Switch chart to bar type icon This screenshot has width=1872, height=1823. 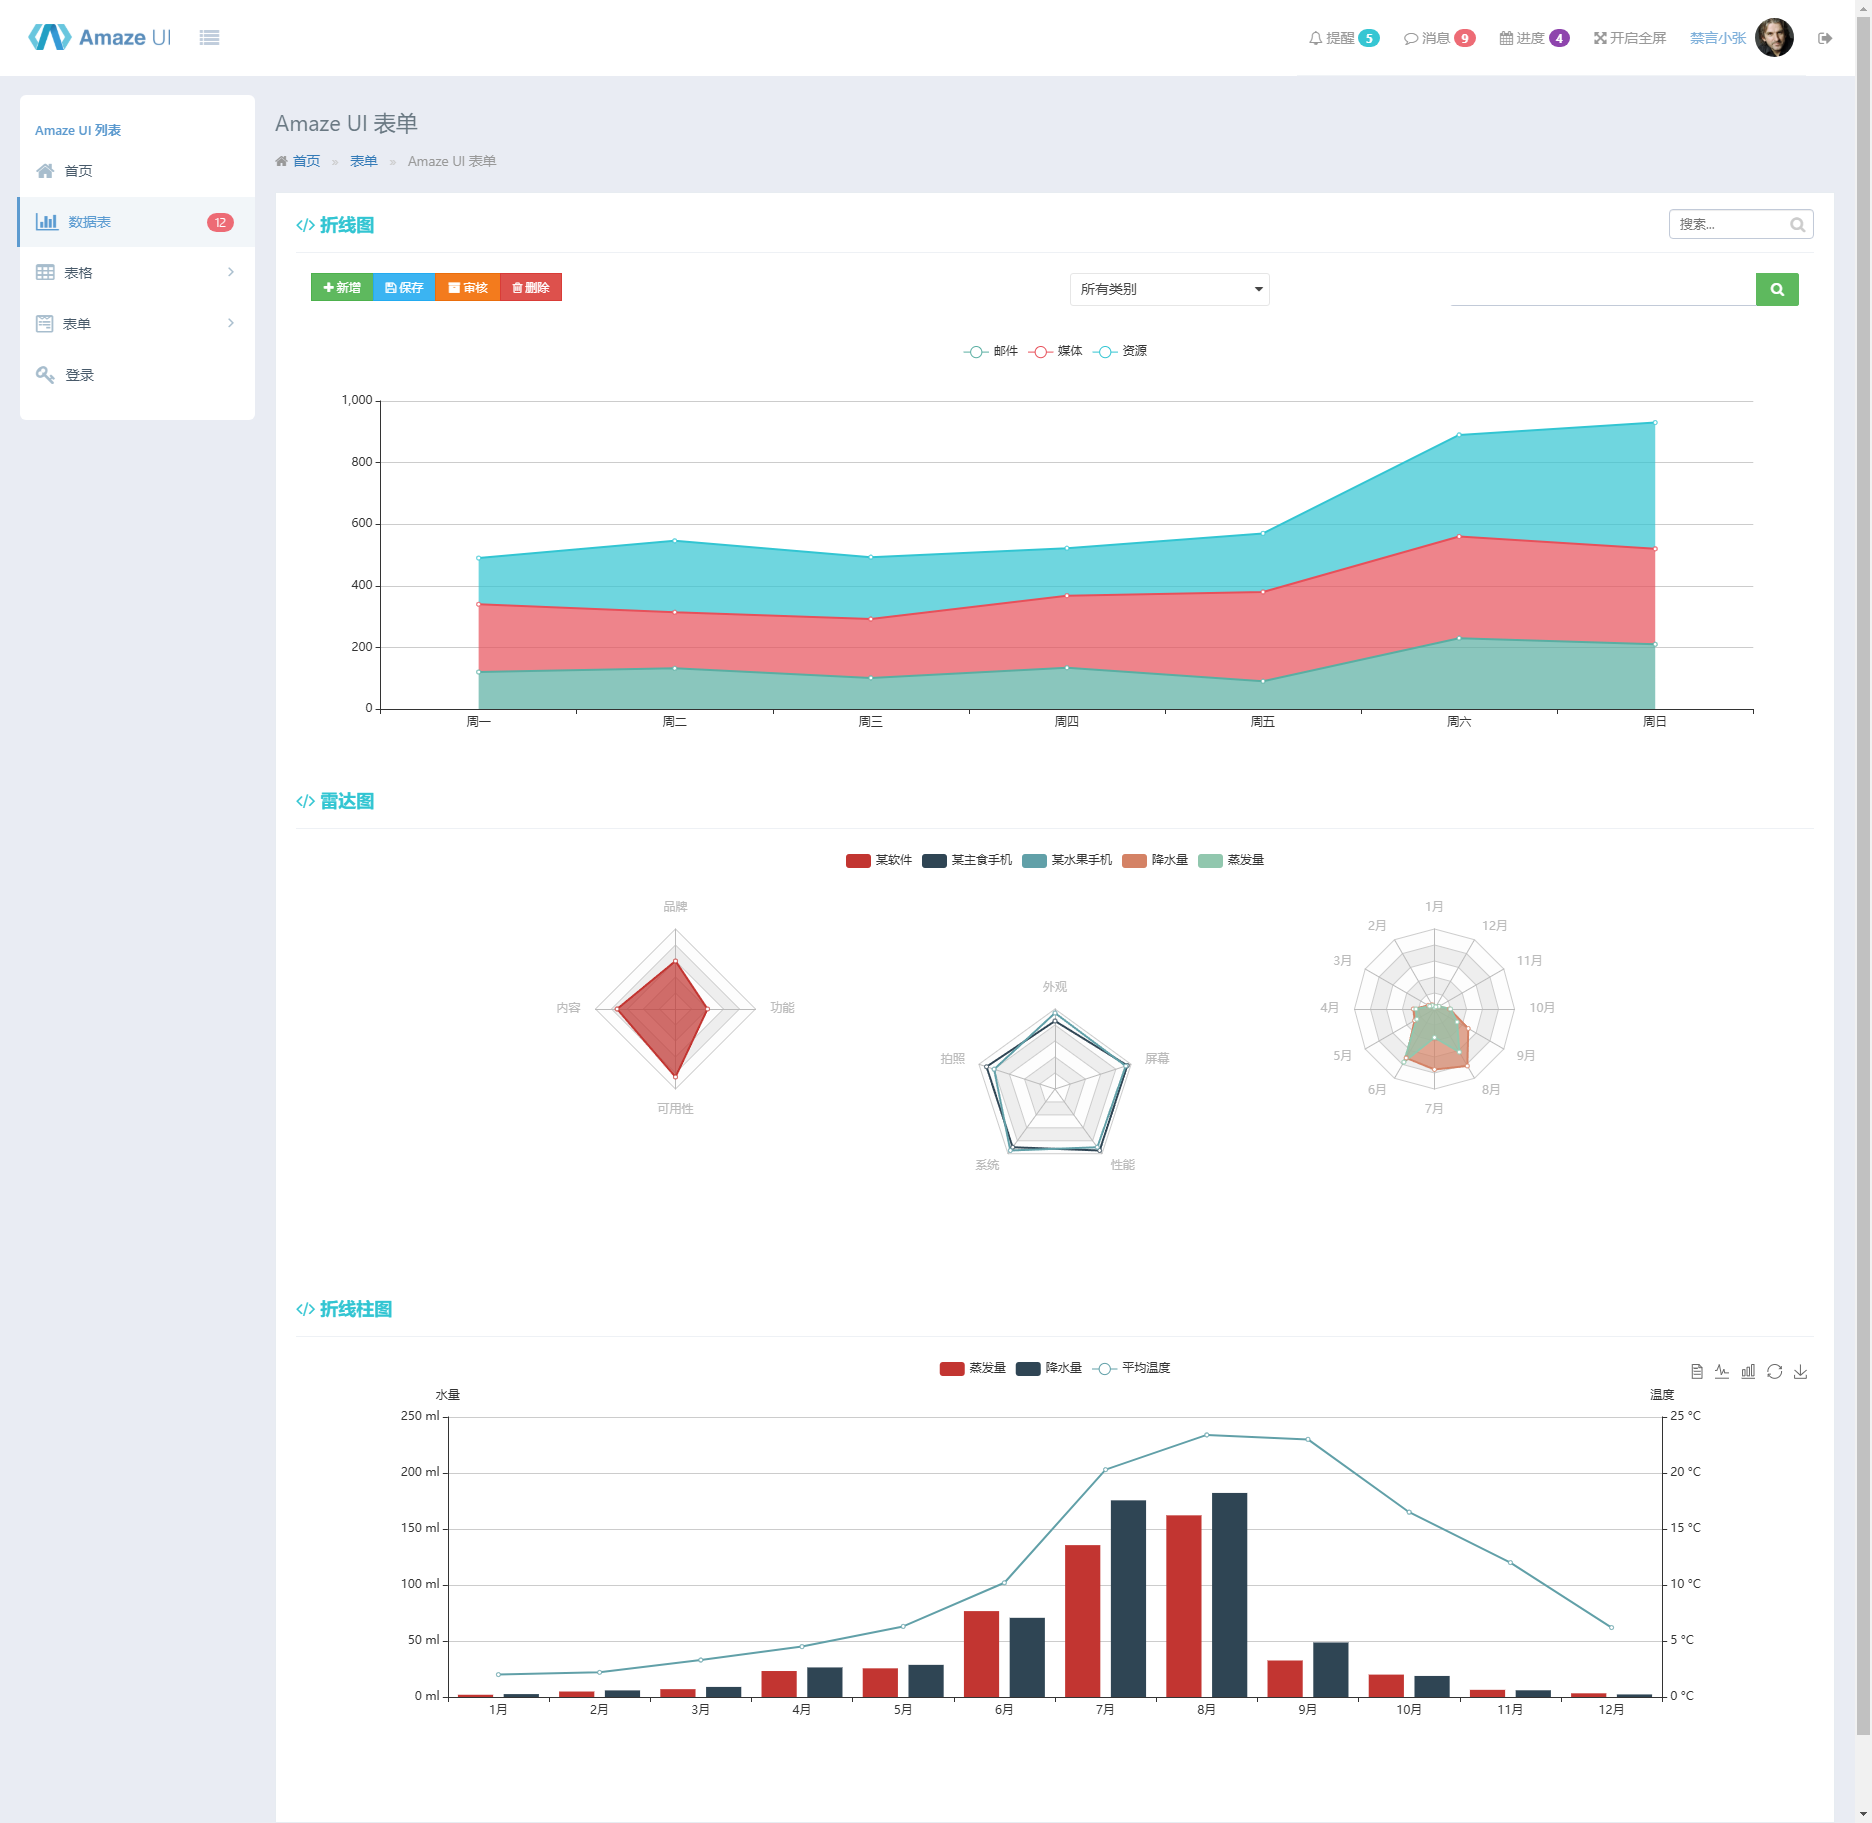tap(1748, 1371)
